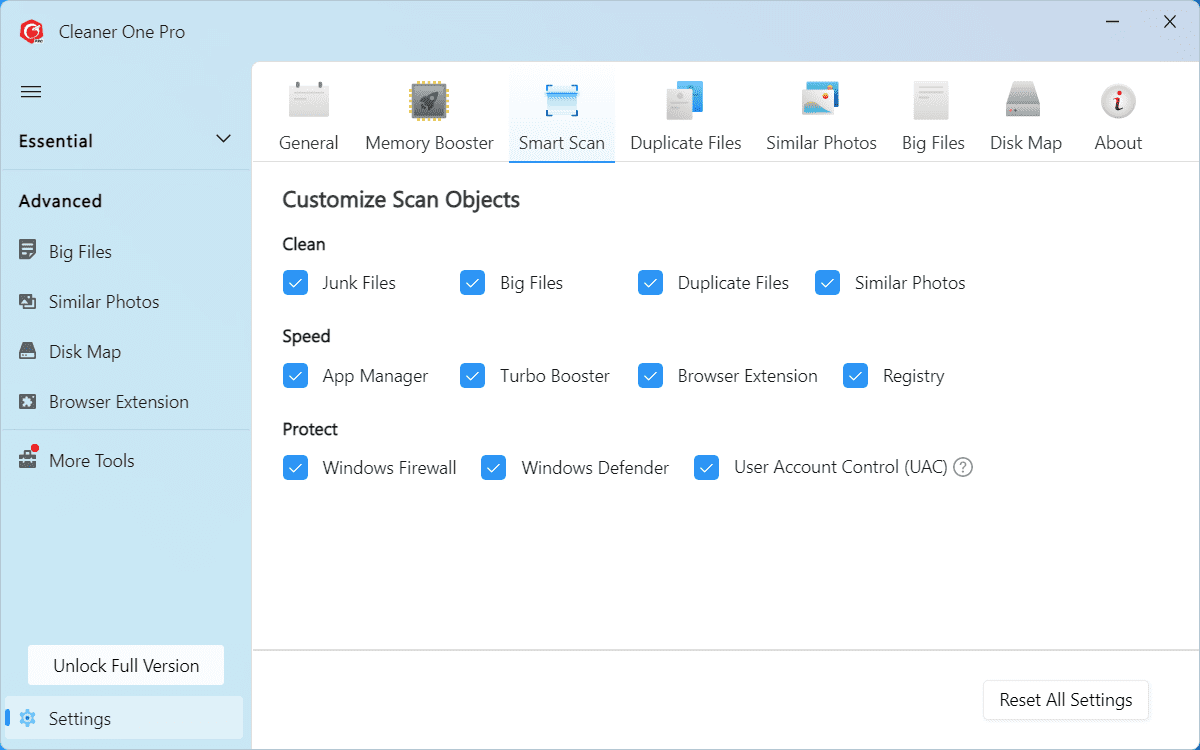Click the Customize Scan Objects heading
Screen dimensions: 1200x750
point(401,200)
